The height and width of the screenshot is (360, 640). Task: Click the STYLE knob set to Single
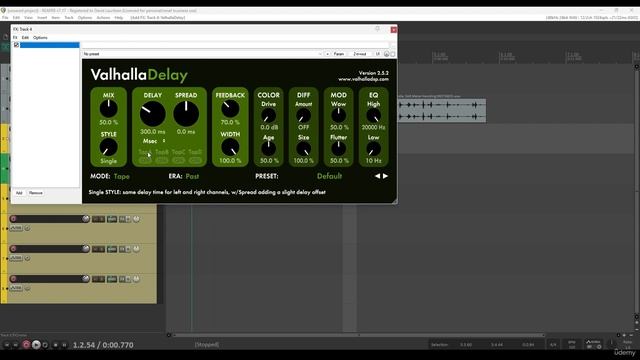click(109, 147)
